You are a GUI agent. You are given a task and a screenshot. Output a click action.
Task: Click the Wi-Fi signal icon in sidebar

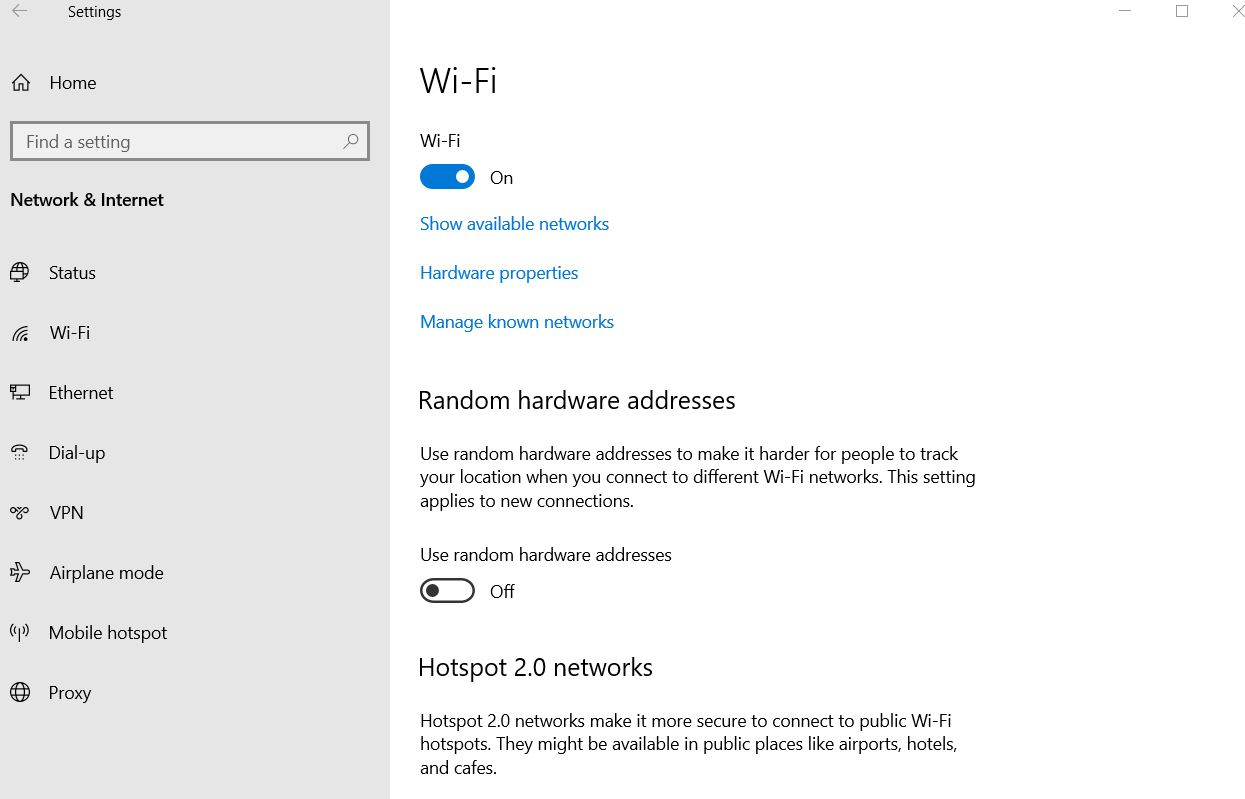click(20, 333)
